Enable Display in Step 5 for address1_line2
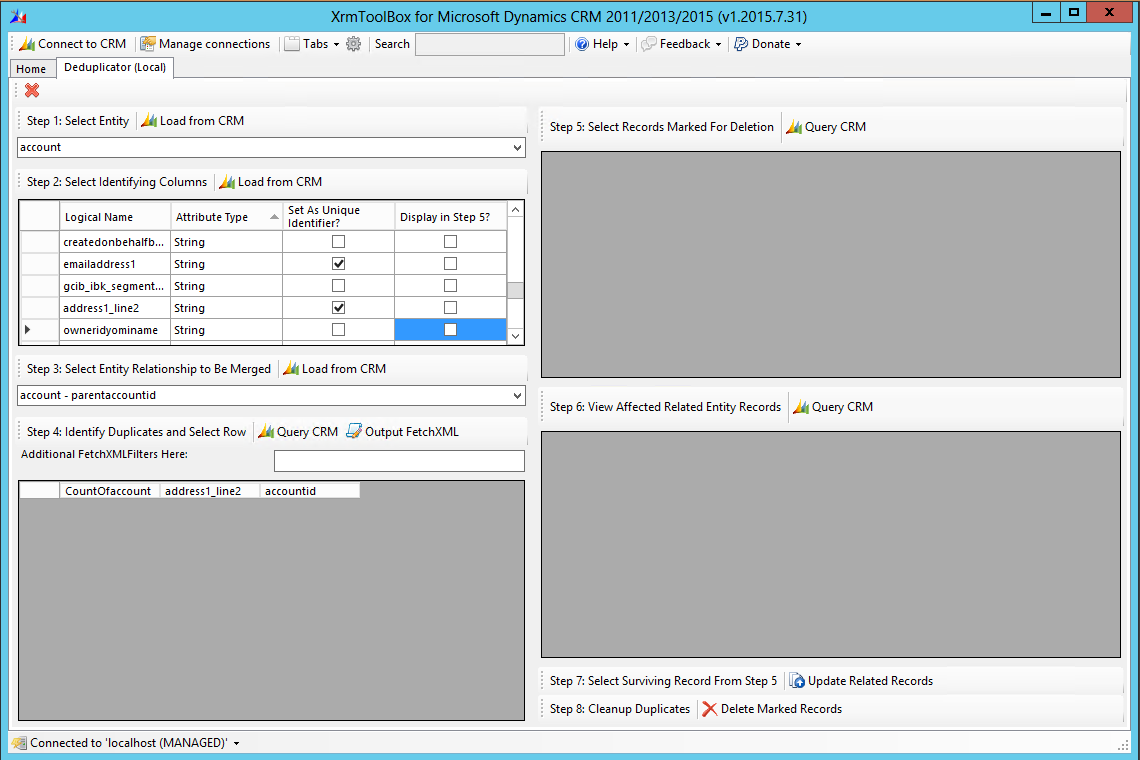The width and height of the screenshot is (1140, 760). coord(450,308)
